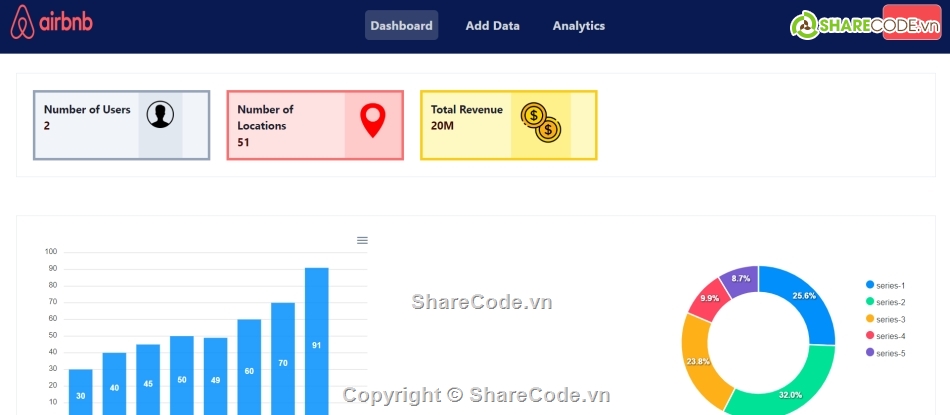
Task: Open the bar chart hamburger menu
Action: click(362, 240)
